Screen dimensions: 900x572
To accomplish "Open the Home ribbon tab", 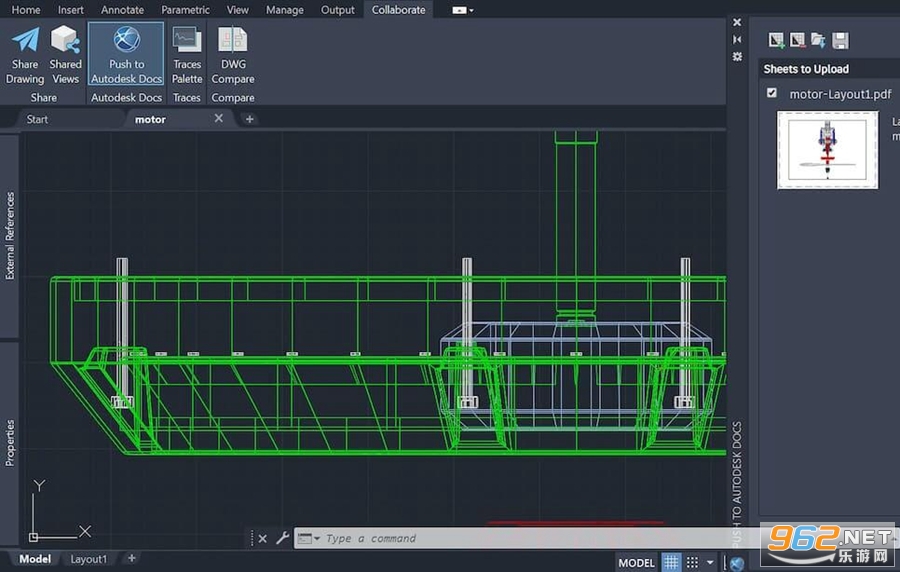I will pyautogui.click(x=26, y=10).
